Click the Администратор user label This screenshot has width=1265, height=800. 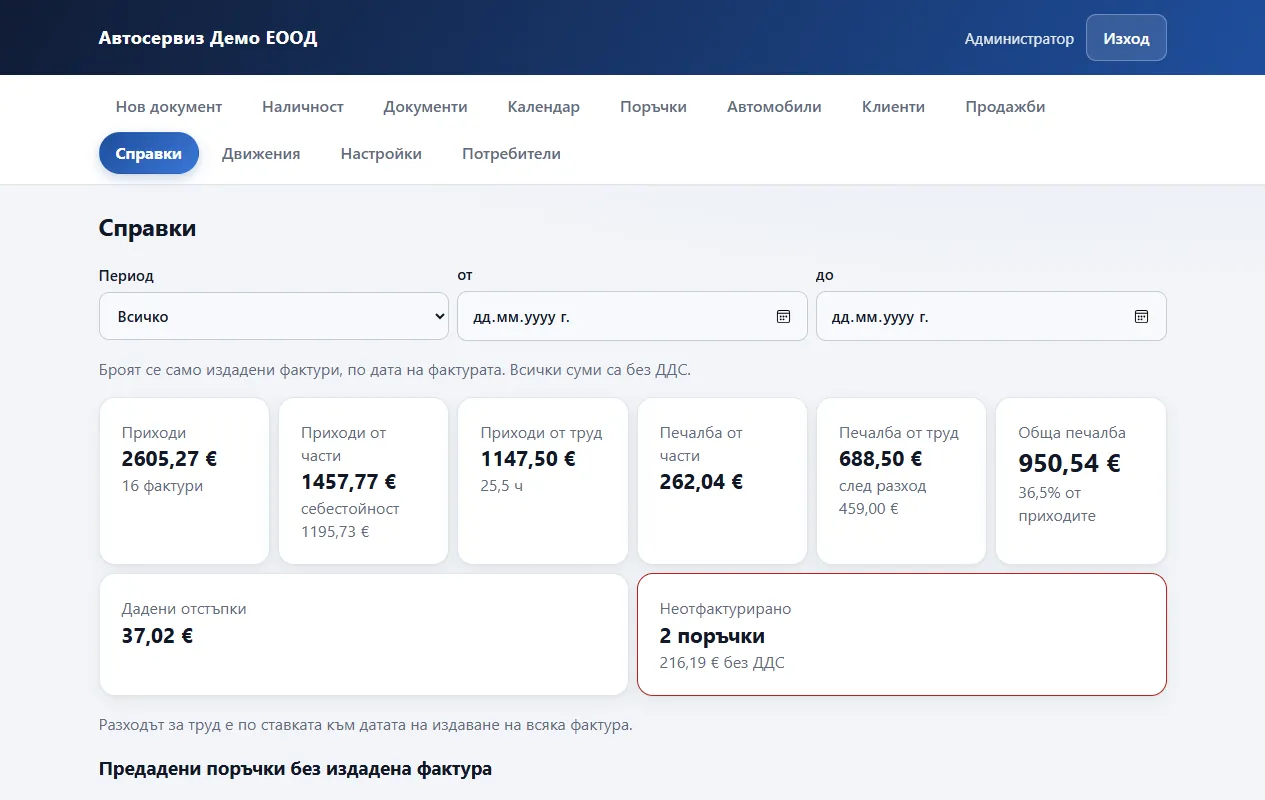click(x=1019, y=39)
